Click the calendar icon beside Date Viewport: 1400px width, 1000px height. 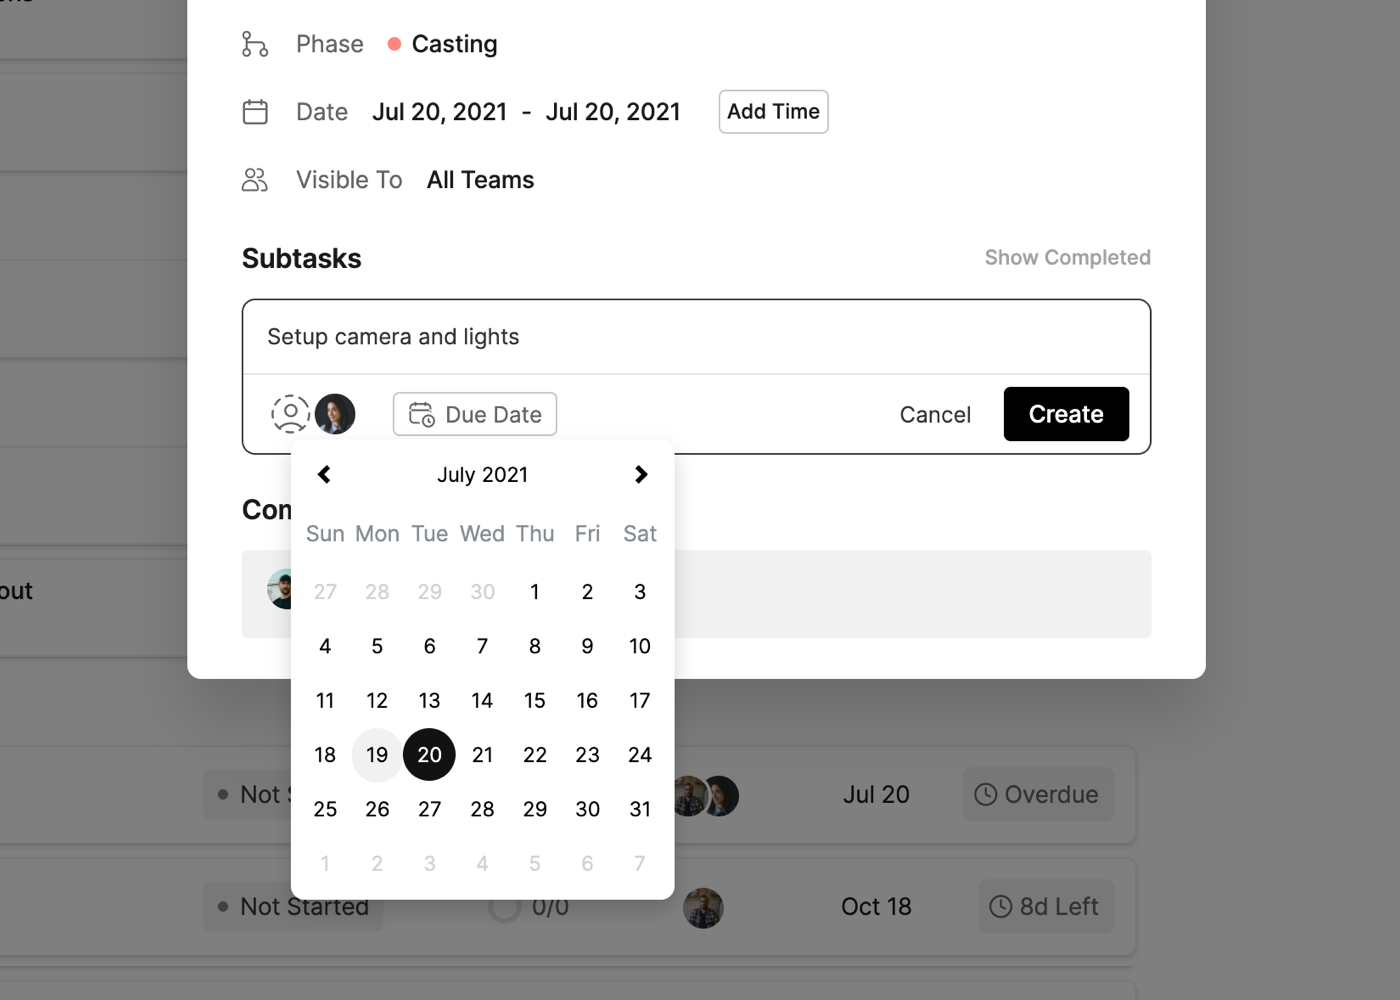pos(255,112)
